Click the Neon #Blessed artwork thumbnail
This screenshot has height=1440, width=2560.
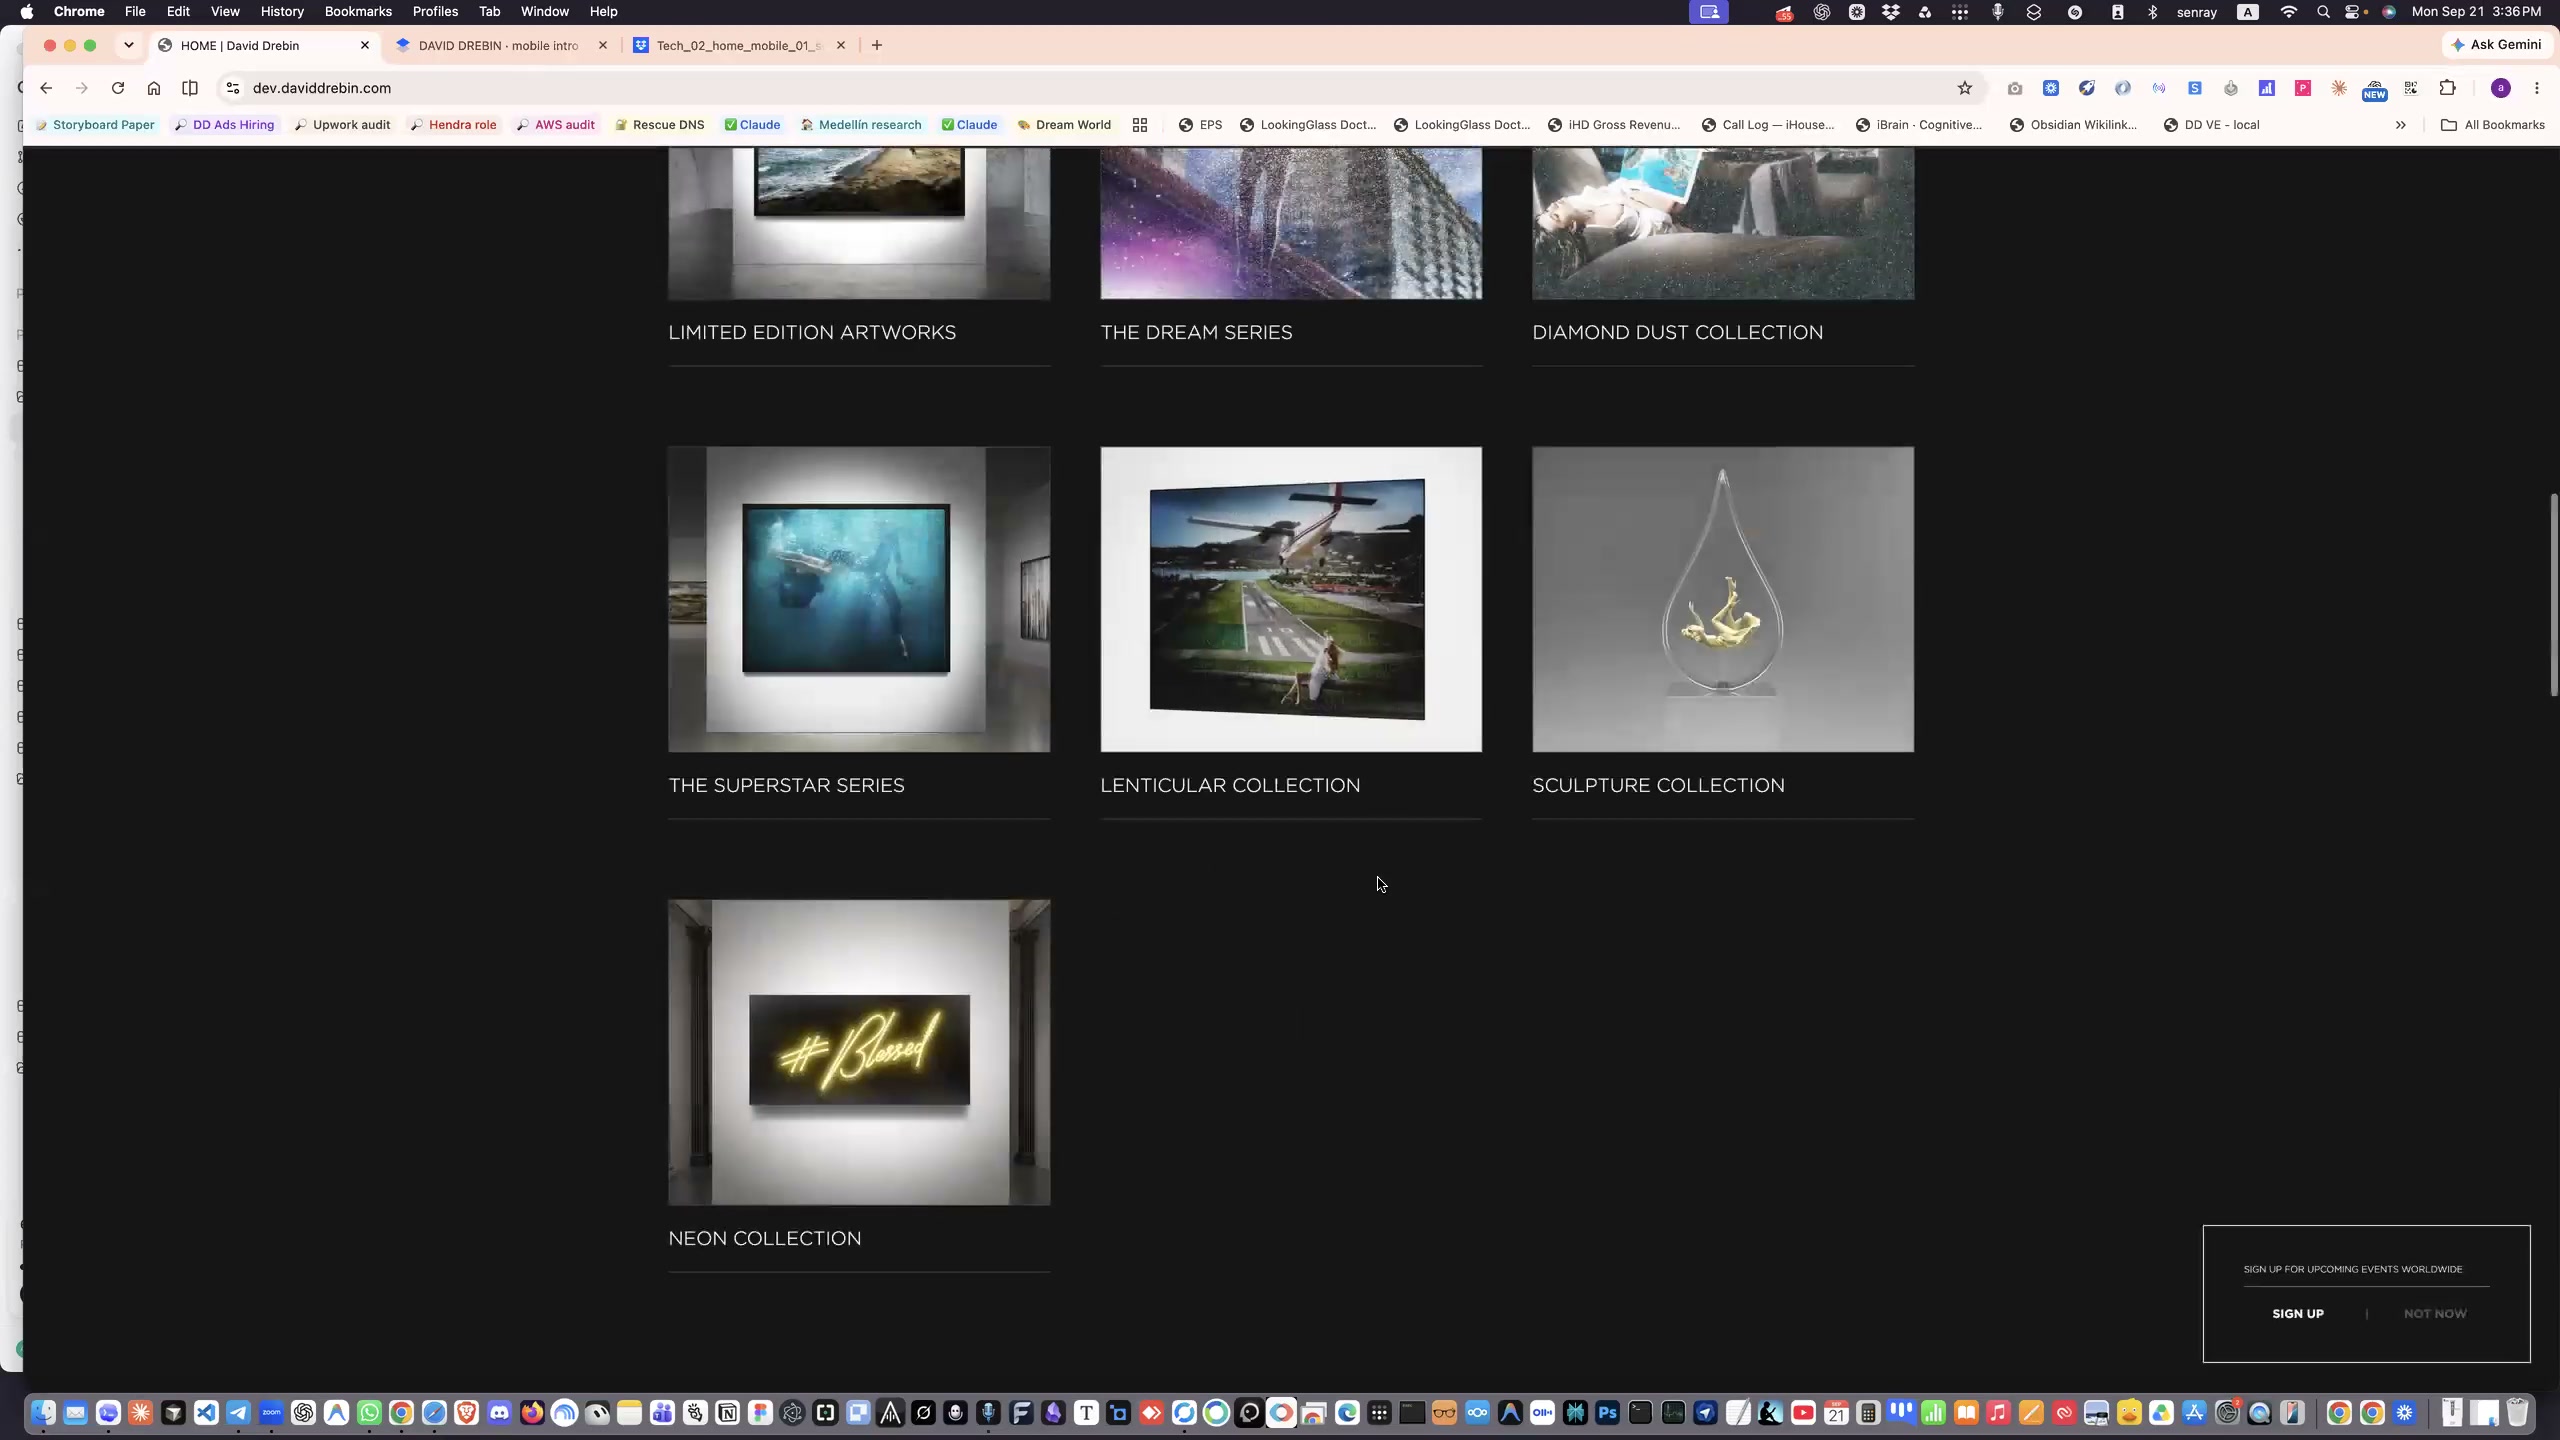click(x=859, y=1052)
